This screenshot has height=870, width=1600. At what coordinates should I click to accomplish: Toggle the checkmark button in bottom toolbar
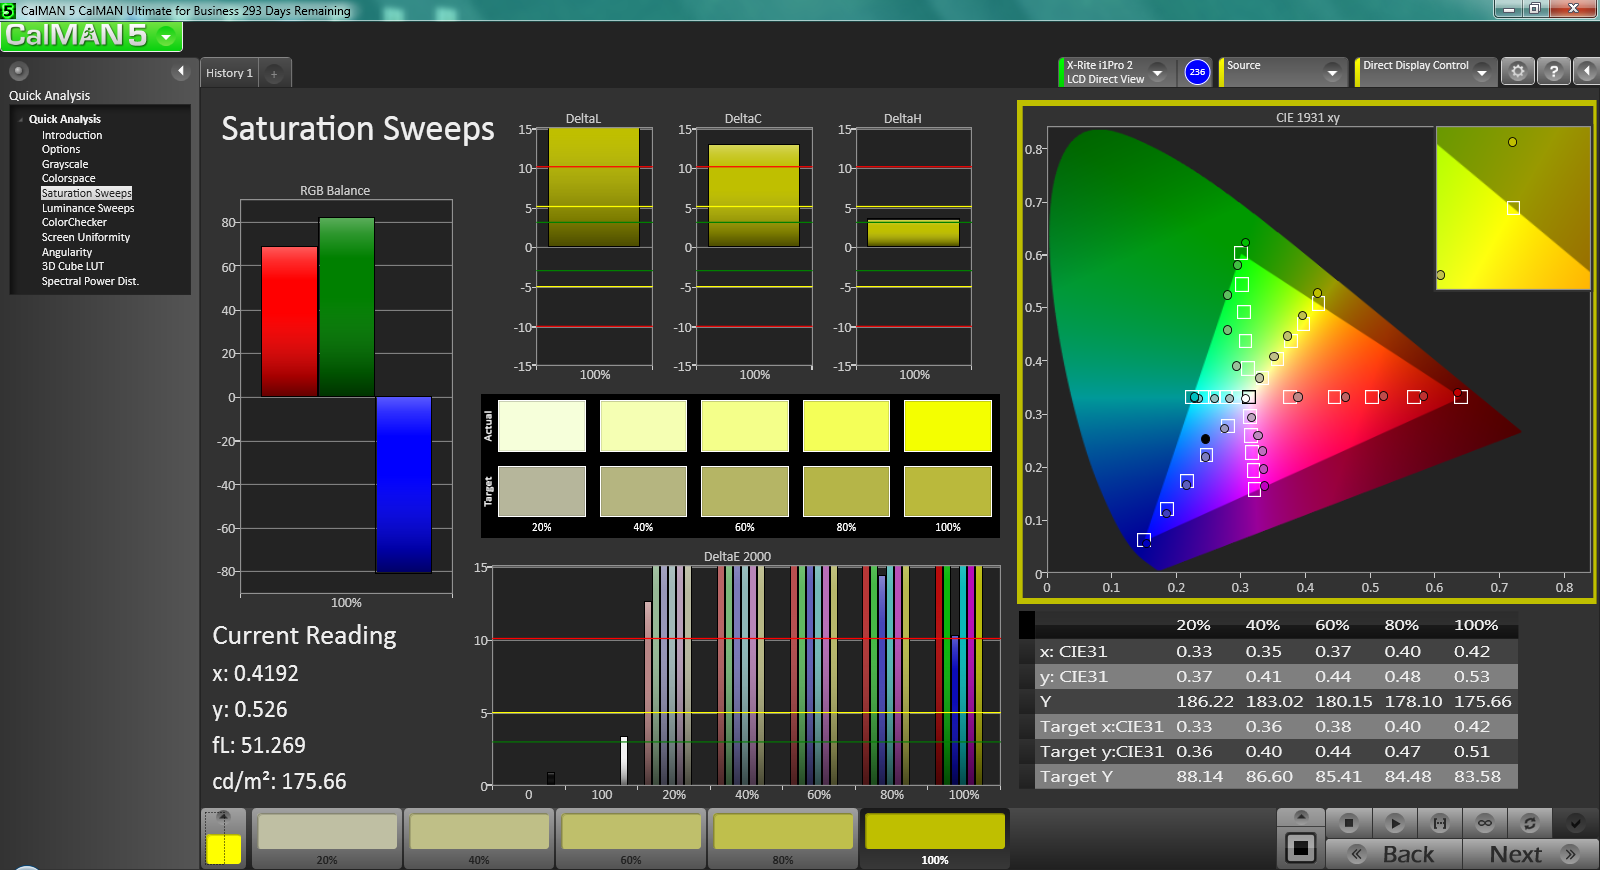[x=1575, y=823]
